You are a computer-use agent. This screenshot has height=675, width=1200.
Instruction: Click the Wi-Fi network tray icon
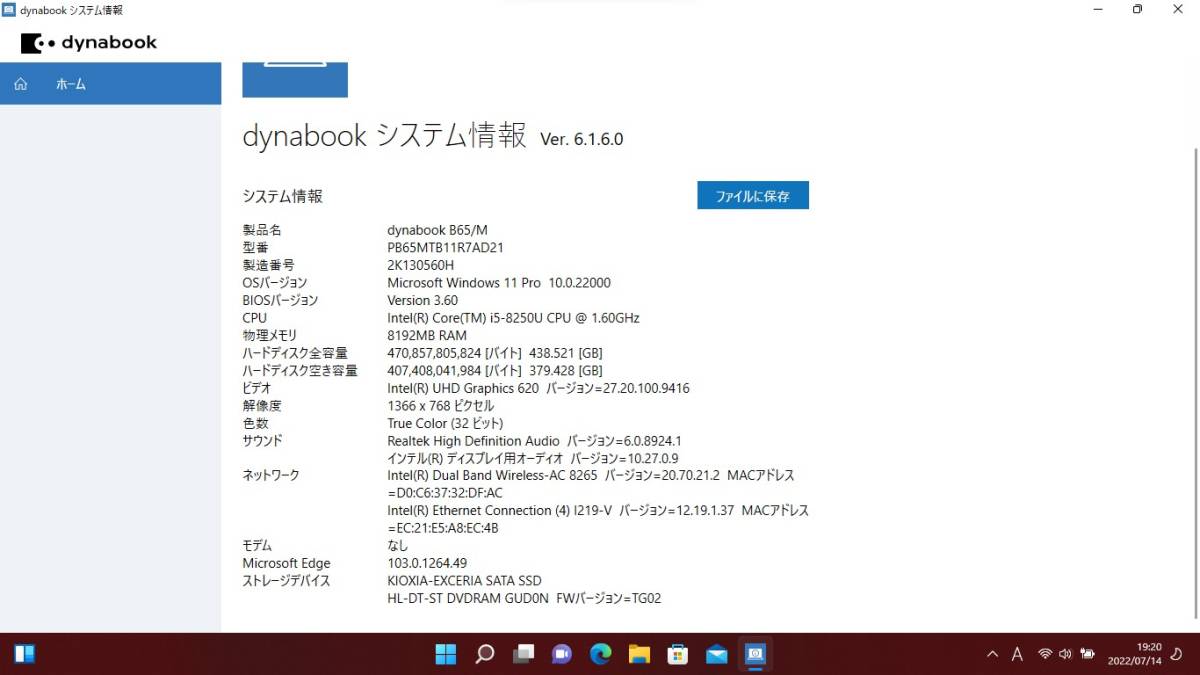[x=1045, y=654]
